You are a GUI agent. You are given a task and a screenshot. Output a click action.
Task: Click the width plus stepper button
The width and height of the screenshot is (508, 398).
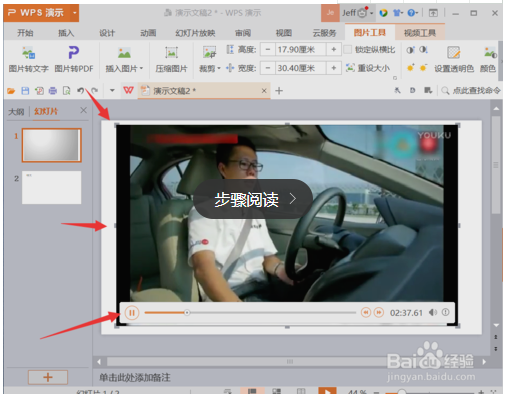point(334,68)
